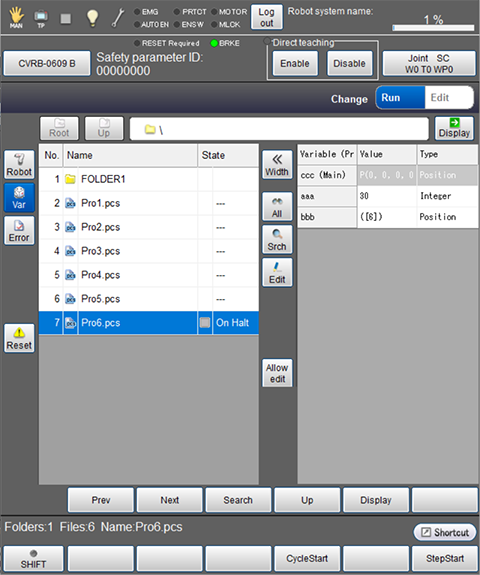Open the Error log side button

click(19, 230)
